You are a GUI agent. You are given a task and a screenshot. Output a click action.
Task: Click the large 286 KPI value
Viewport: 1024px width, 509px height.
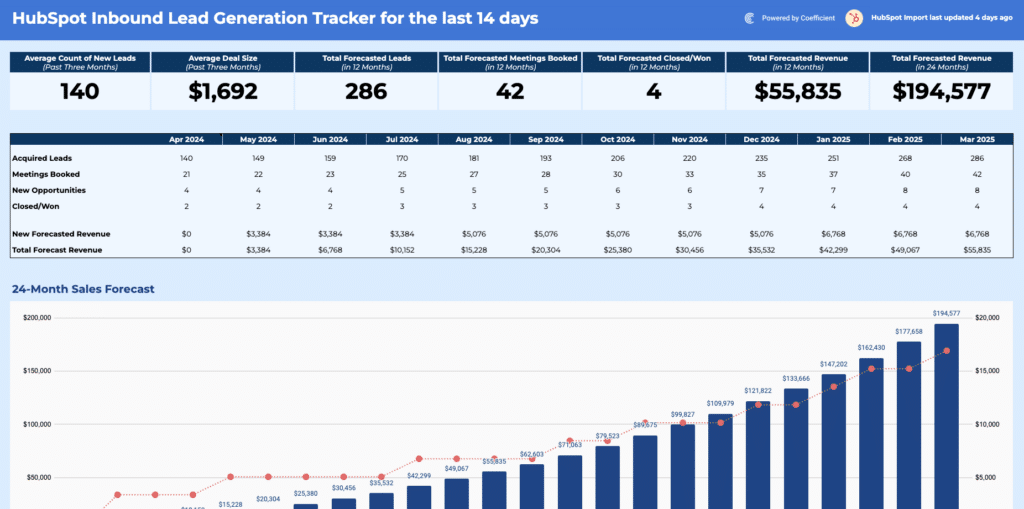click(366, 91)
